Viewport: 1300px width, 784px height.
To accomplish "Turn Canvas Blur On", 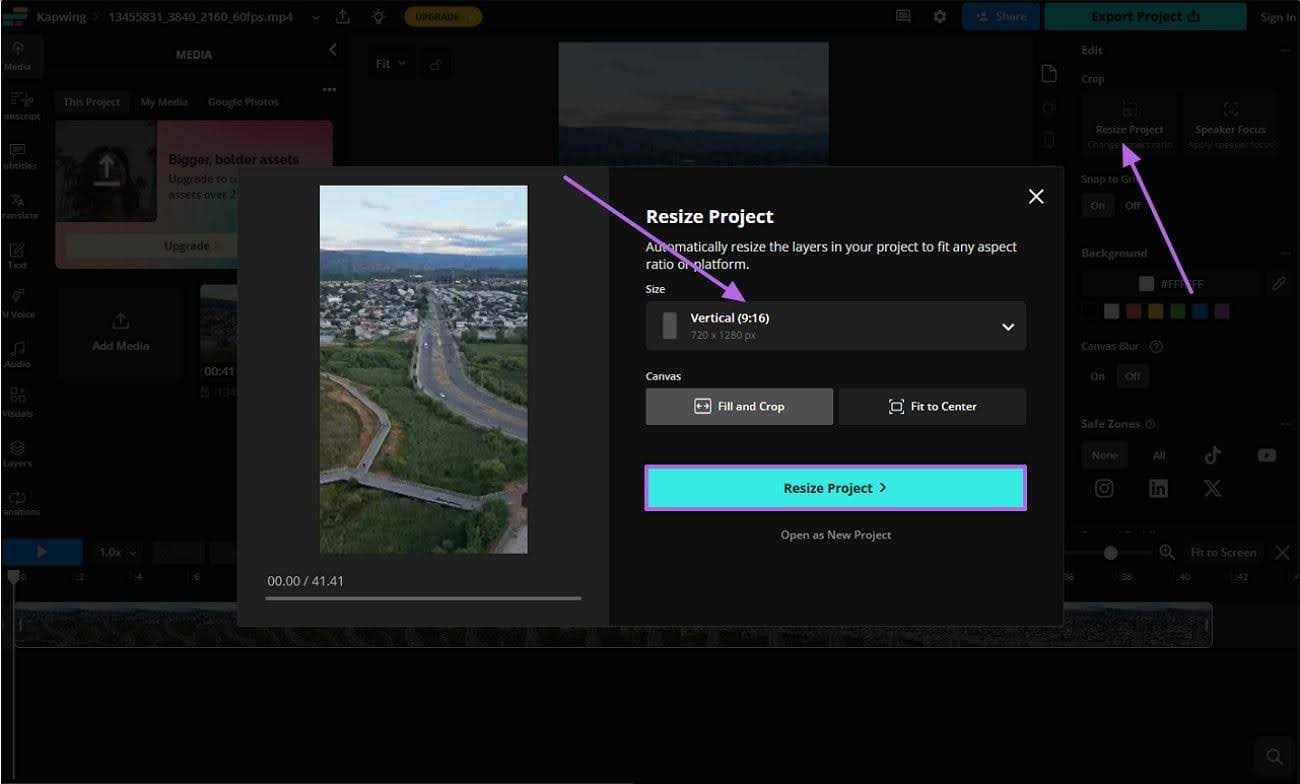I will click(x=1098, y=376).
